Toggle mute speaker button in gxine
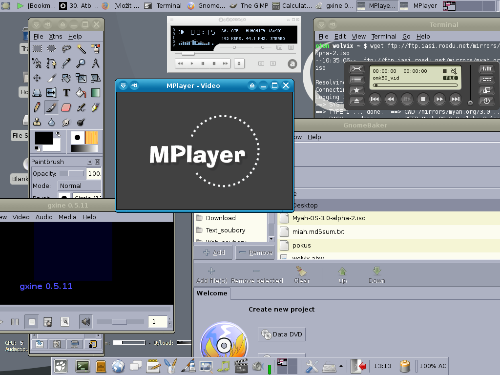 86,322
